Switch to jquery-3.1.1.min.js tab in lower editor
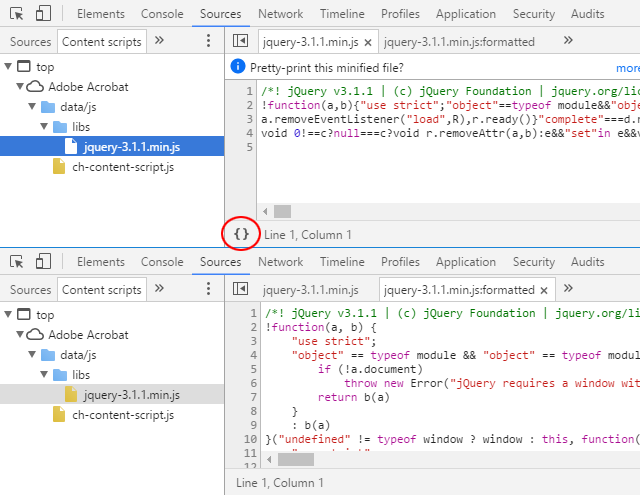Viewport: 640px width, 495px height. pyautogui.click(x=311, y=290)
